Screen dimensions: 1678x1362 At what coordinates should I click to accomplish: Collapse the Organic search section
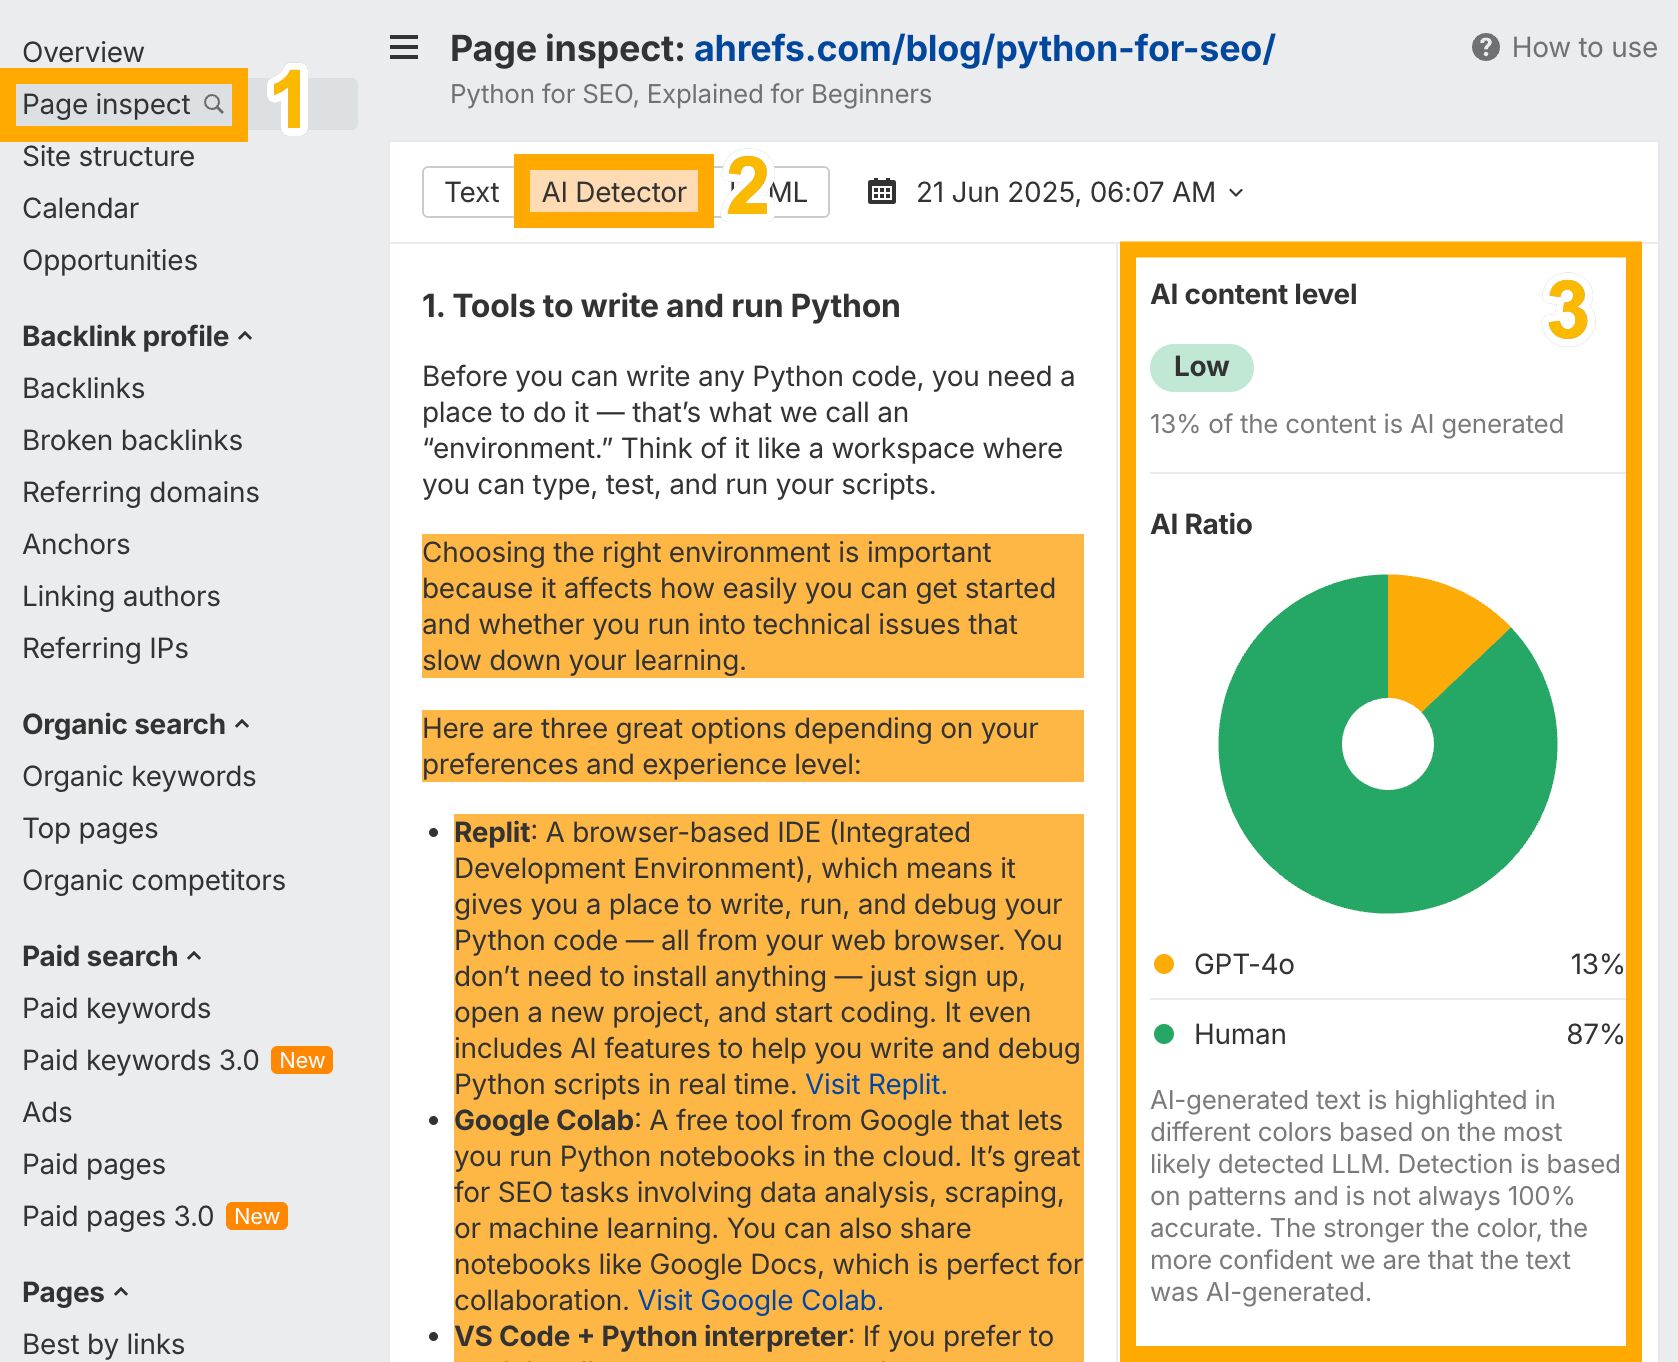[x=242, y=723]
